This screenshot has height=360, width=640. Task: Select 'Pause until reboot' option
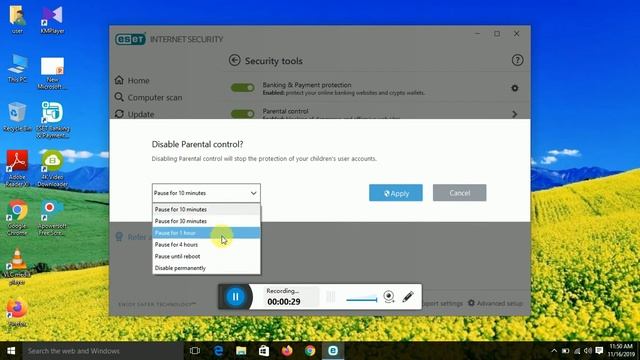206,256
